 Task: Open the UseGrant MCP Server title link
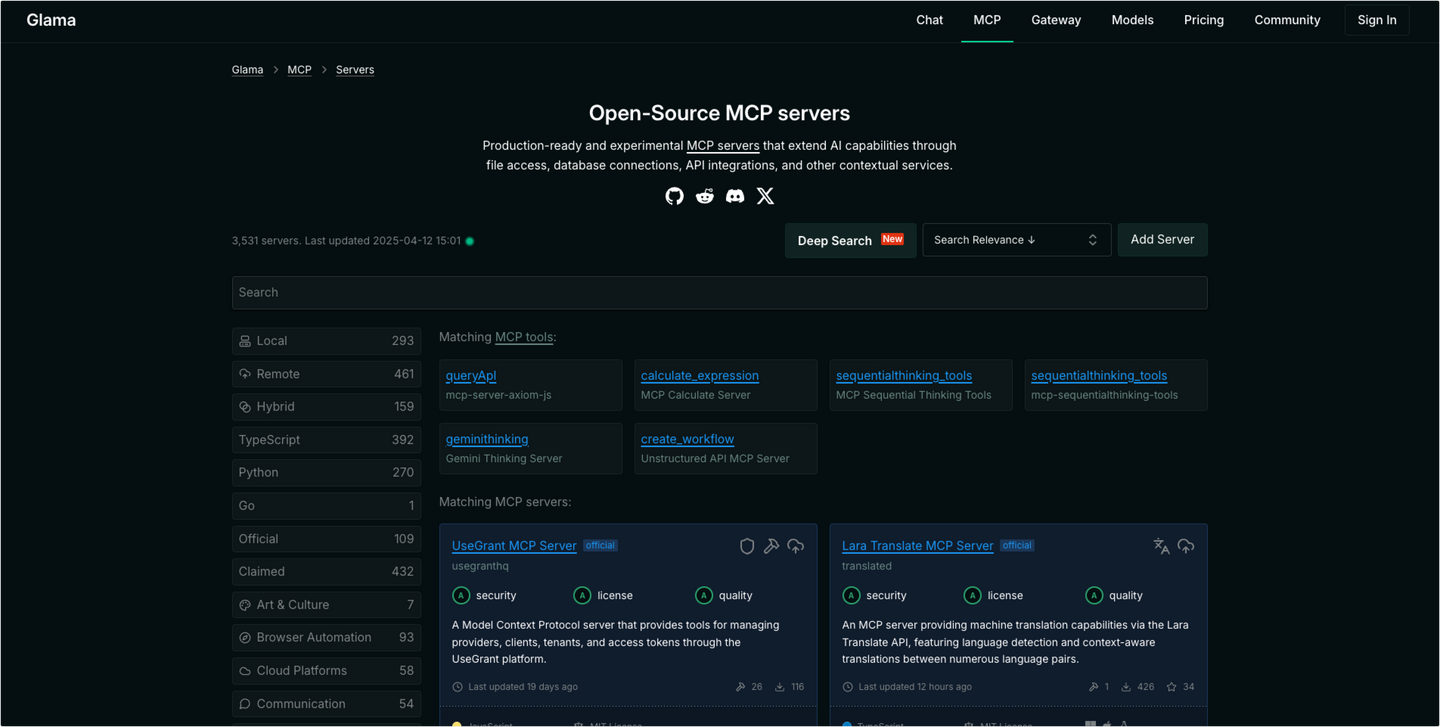click(x=514, y=546)
